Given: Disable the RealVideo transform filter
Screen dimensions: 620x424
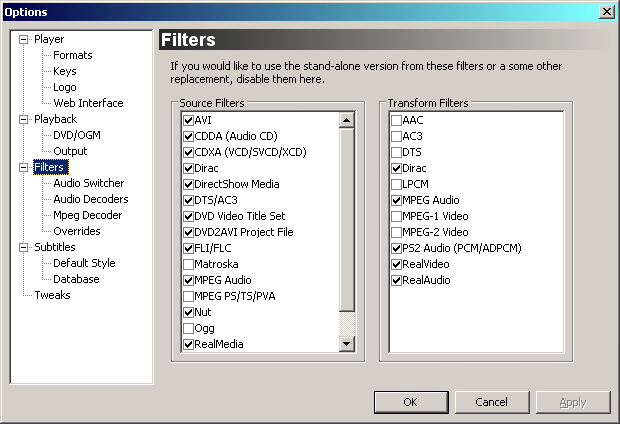Looking at the screenshot, I should (396, 264).
